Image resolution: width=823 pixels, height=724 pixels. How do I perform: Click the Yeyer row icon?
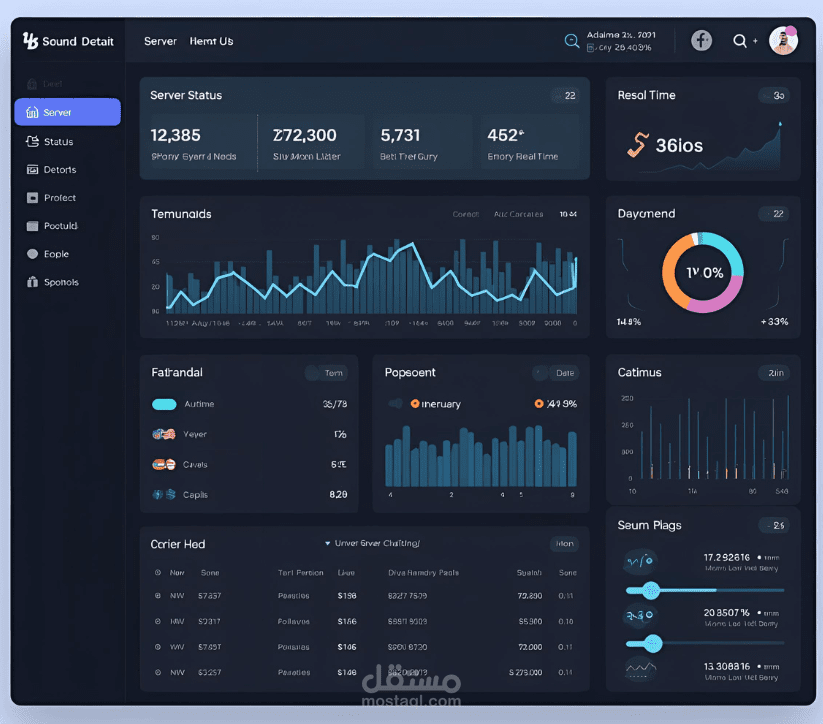(x=164, y=434)
